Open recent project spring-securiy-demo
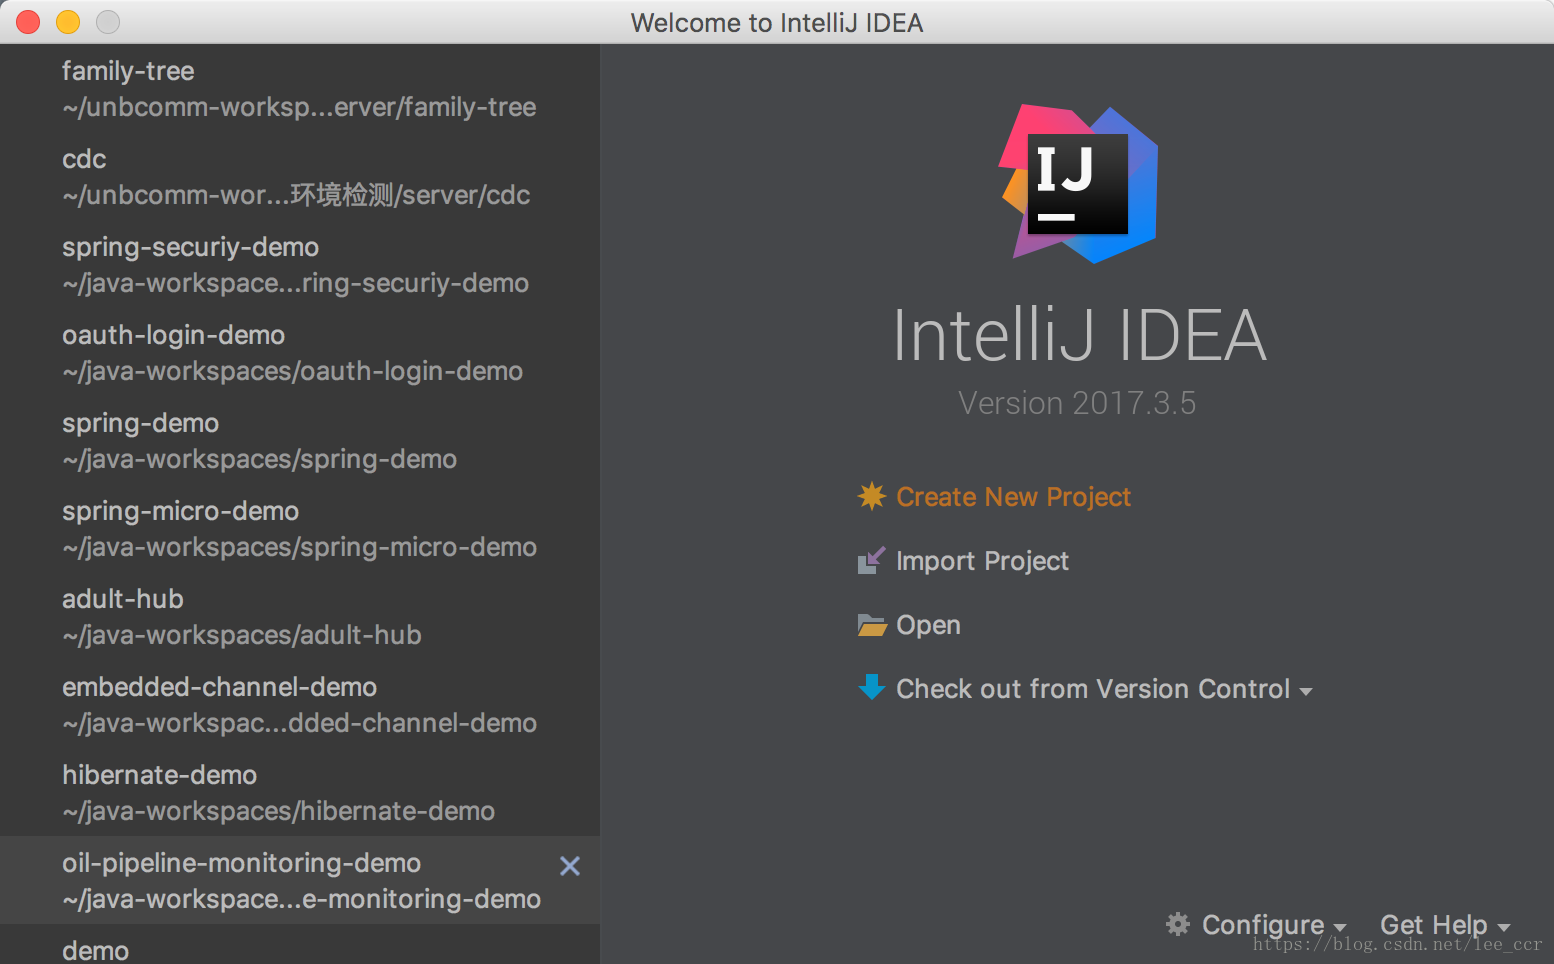This screenshot has width=1554, height=964. point(300,264)
